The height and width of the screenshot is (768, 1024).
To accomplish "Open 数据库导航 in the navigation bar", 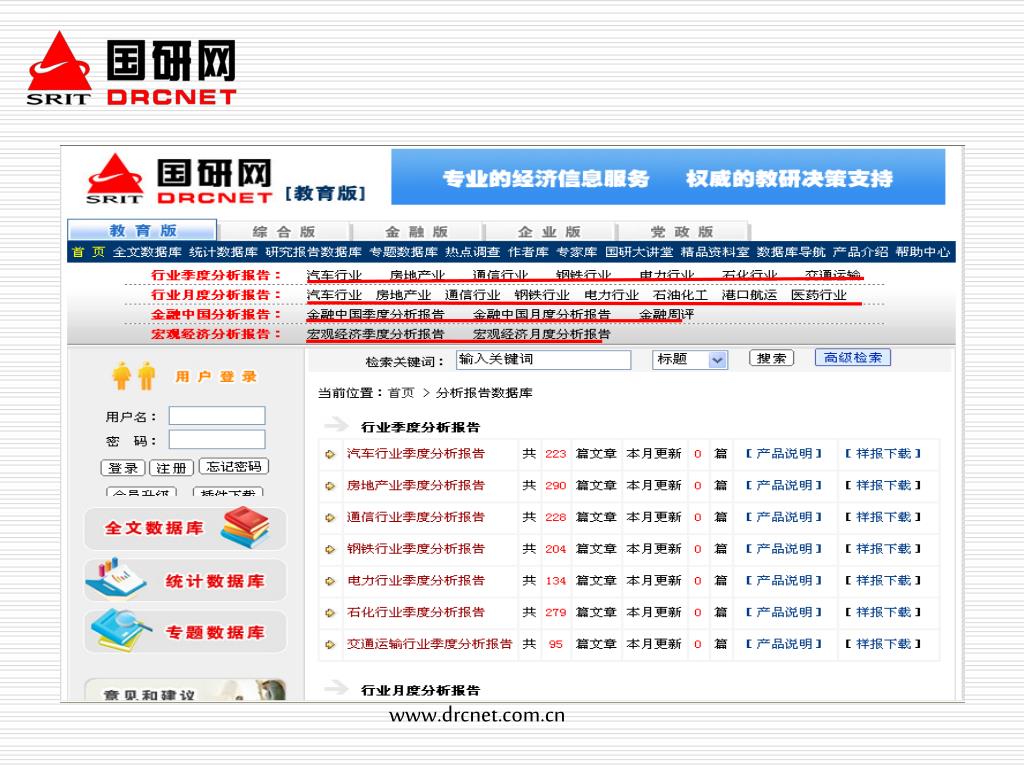I will (791, 252).
